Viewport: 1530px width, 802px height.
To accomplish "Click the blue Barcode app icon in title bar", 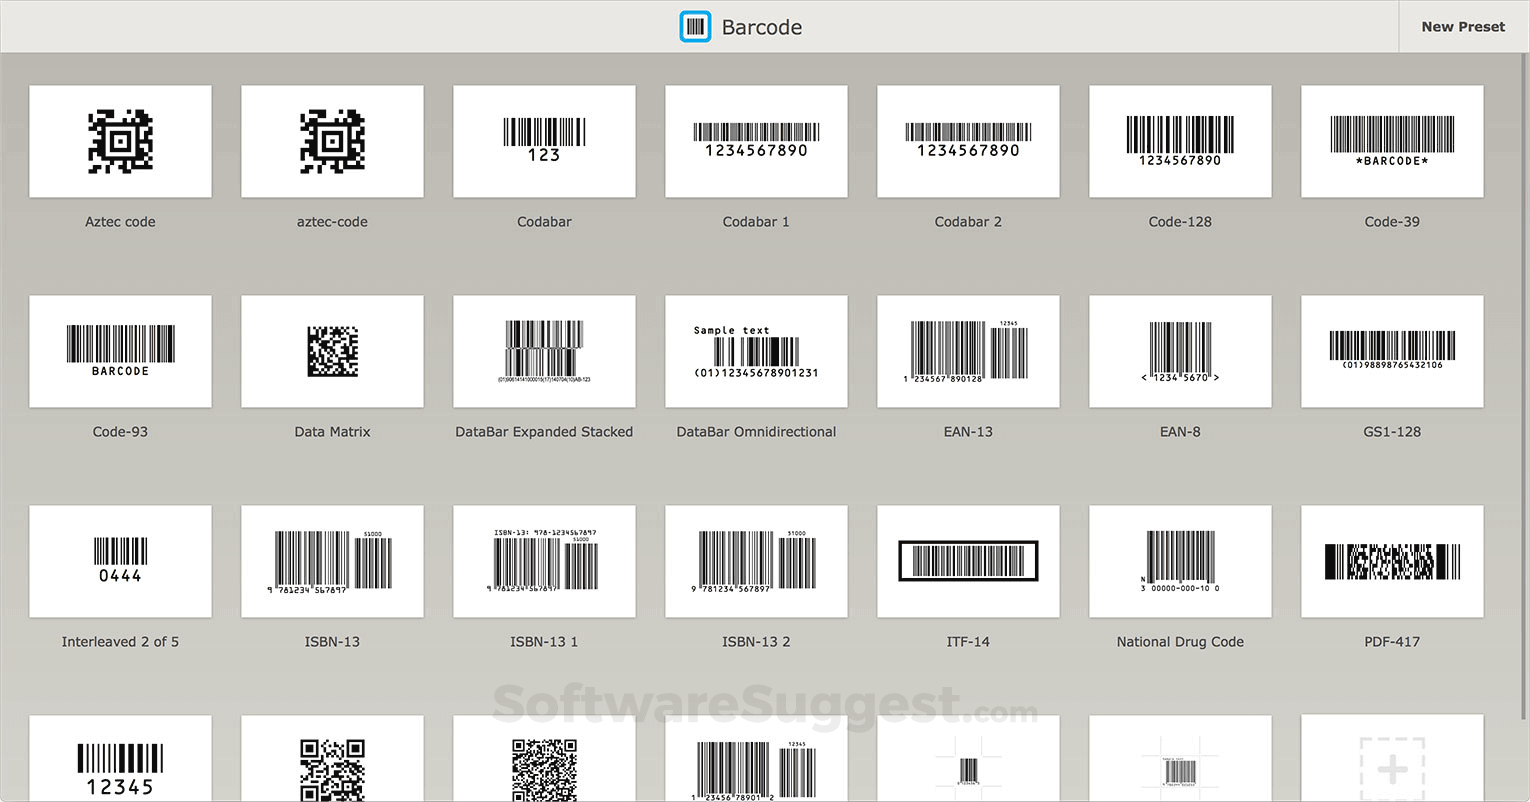I will coord(695,26).
